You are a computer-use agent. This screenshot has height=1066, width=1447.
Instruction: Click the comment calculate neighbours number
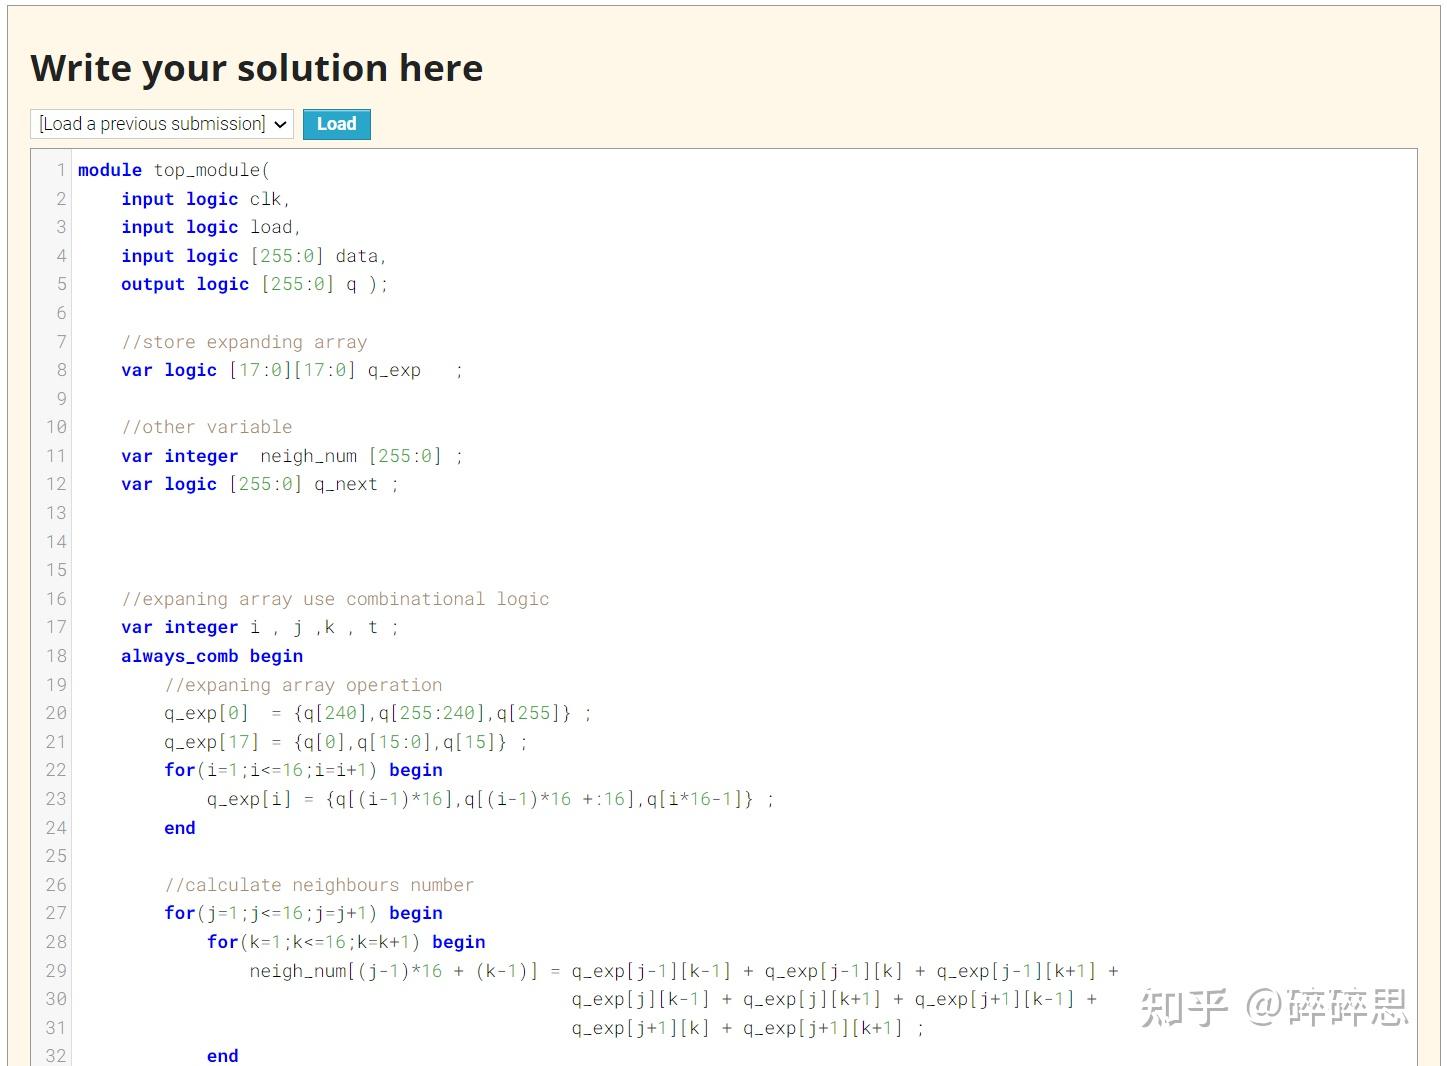pos(320,884)
